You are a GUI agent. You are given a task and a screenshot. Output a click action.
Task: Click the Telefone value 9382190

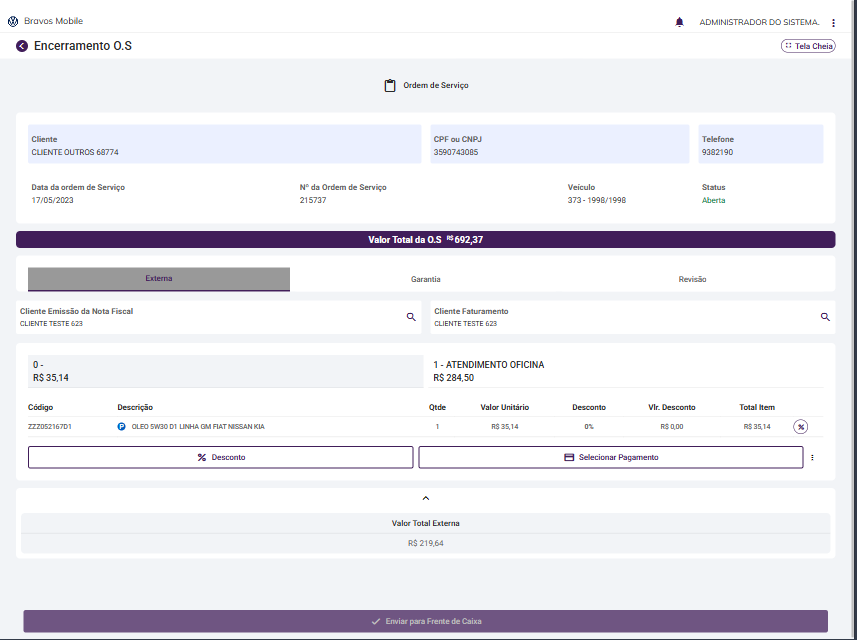[717, 152]
